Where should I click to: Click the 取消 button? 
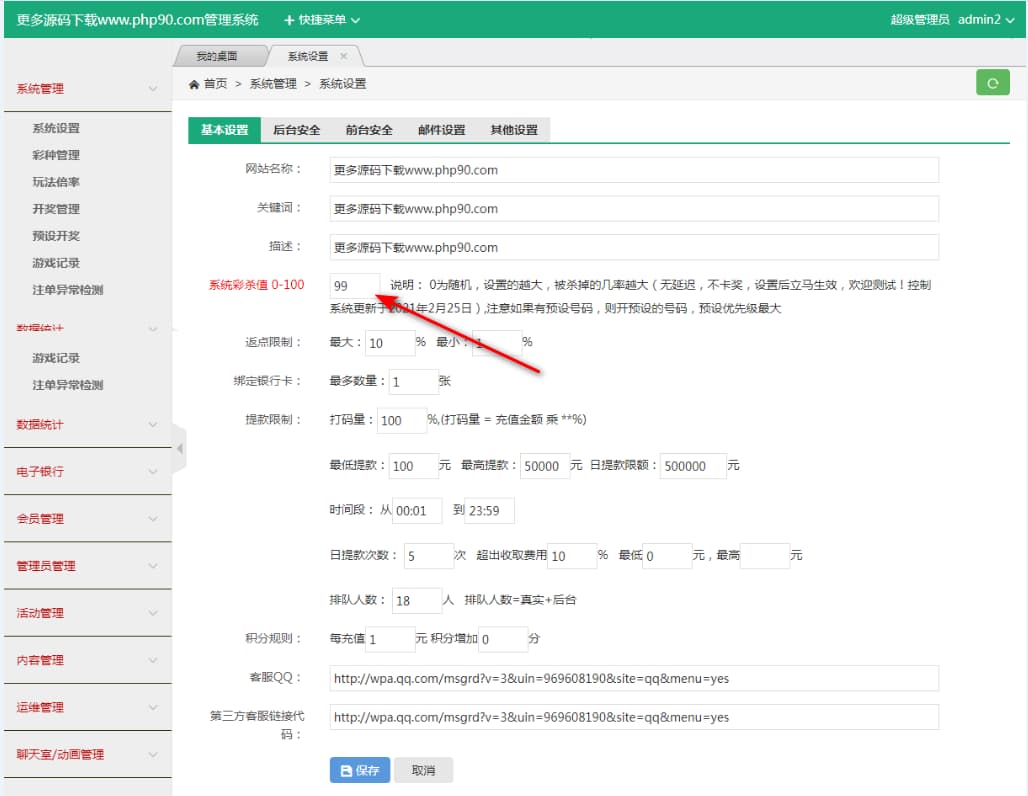coord(423,770)
